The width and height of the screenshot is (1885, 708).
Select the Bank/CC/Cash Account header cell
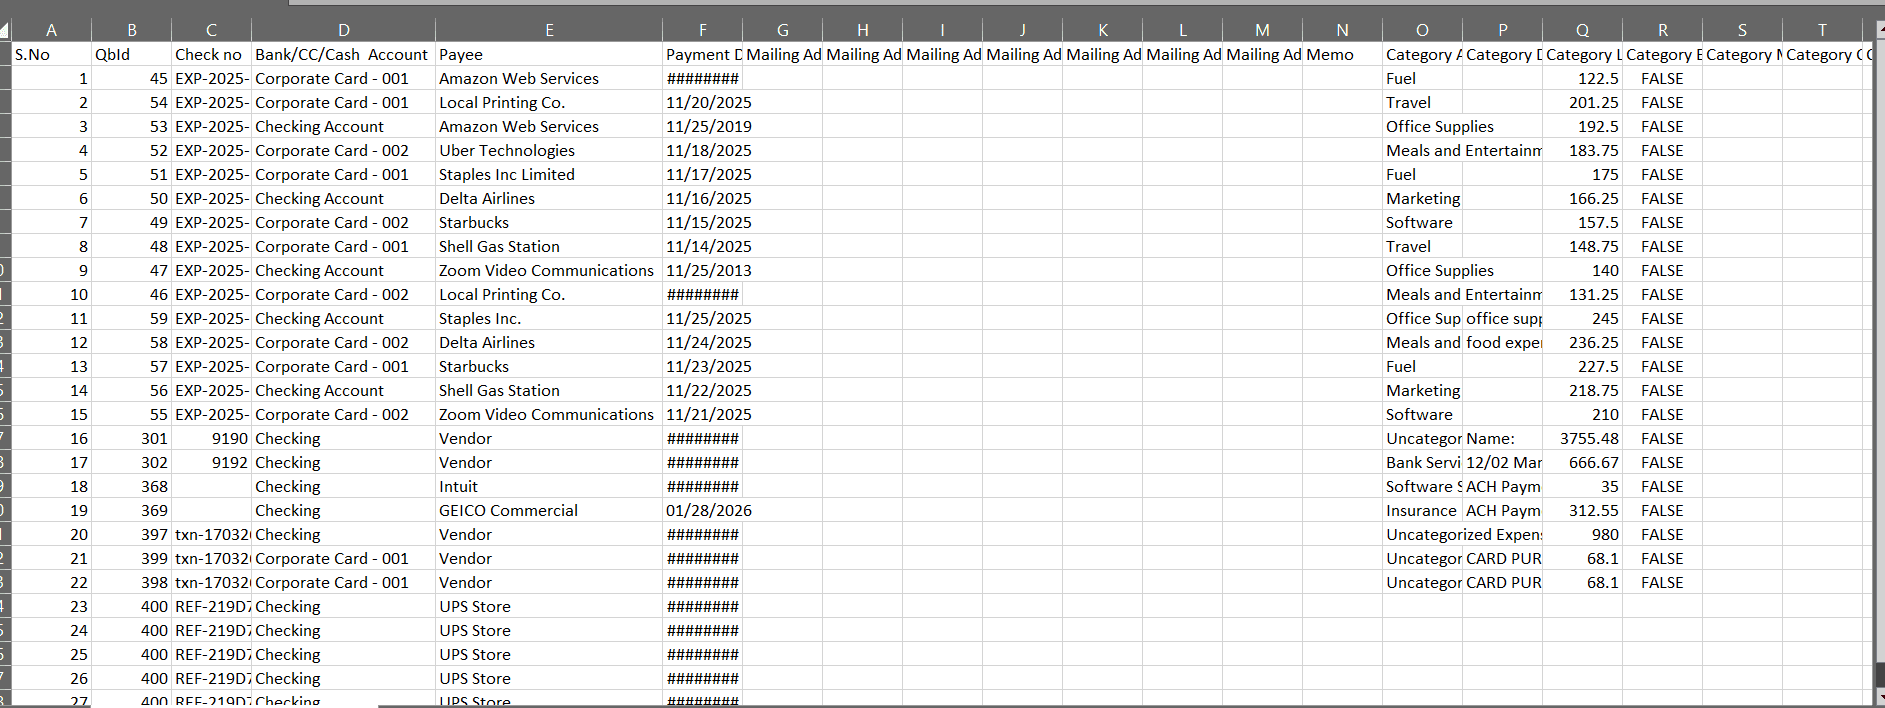(343, 54)
